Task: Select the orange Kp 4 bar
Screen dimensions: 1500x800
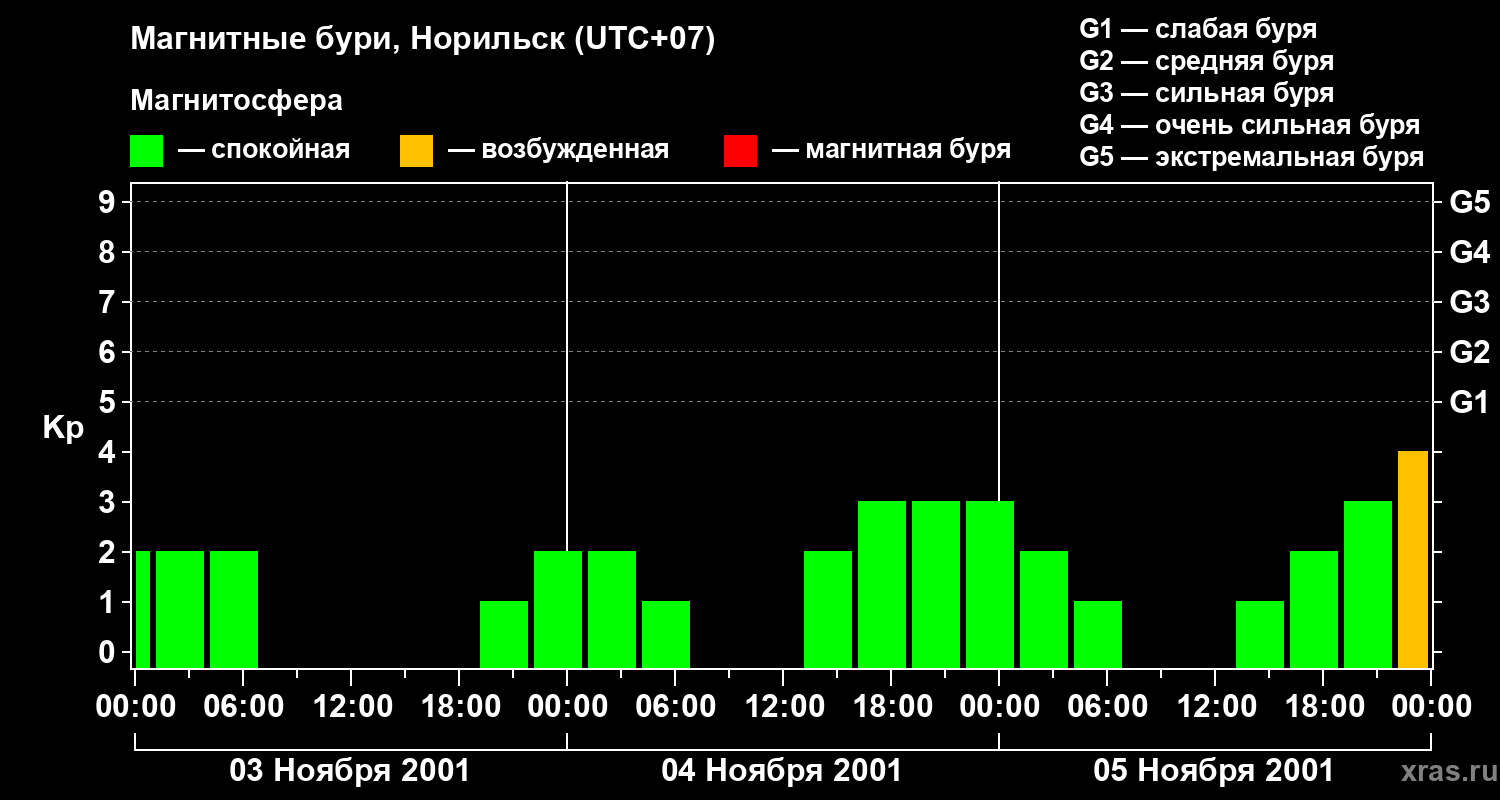Action: click(1413, 559)
